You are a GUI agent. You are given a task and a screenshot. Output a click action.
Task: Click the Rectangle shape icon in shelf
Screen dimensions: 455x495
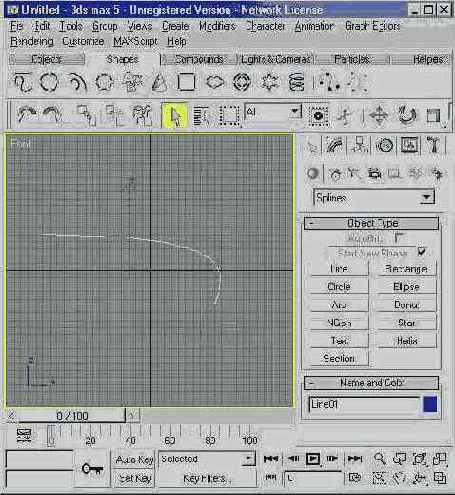tap(186, 82)
